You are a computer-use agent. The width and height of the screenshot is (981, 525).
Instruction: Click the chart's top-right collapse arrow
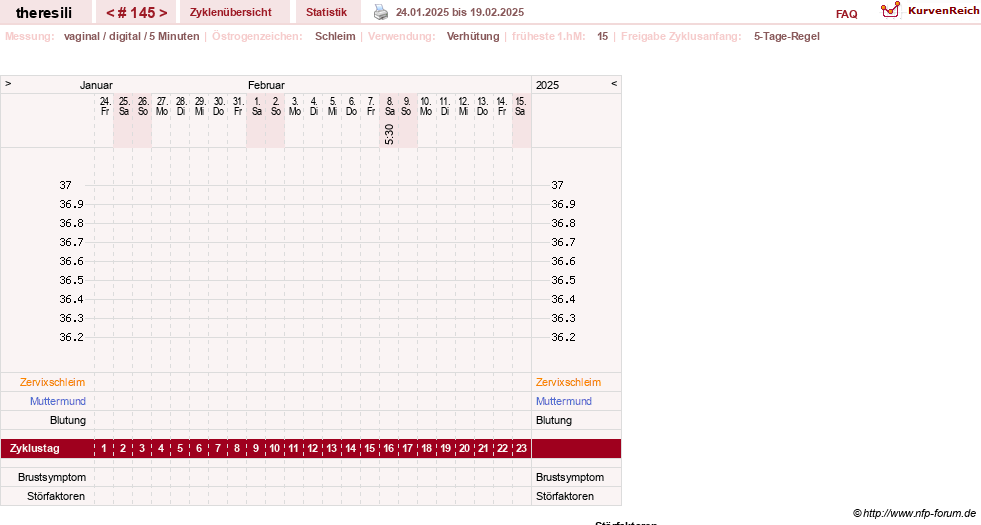click(x=614, y=83)
